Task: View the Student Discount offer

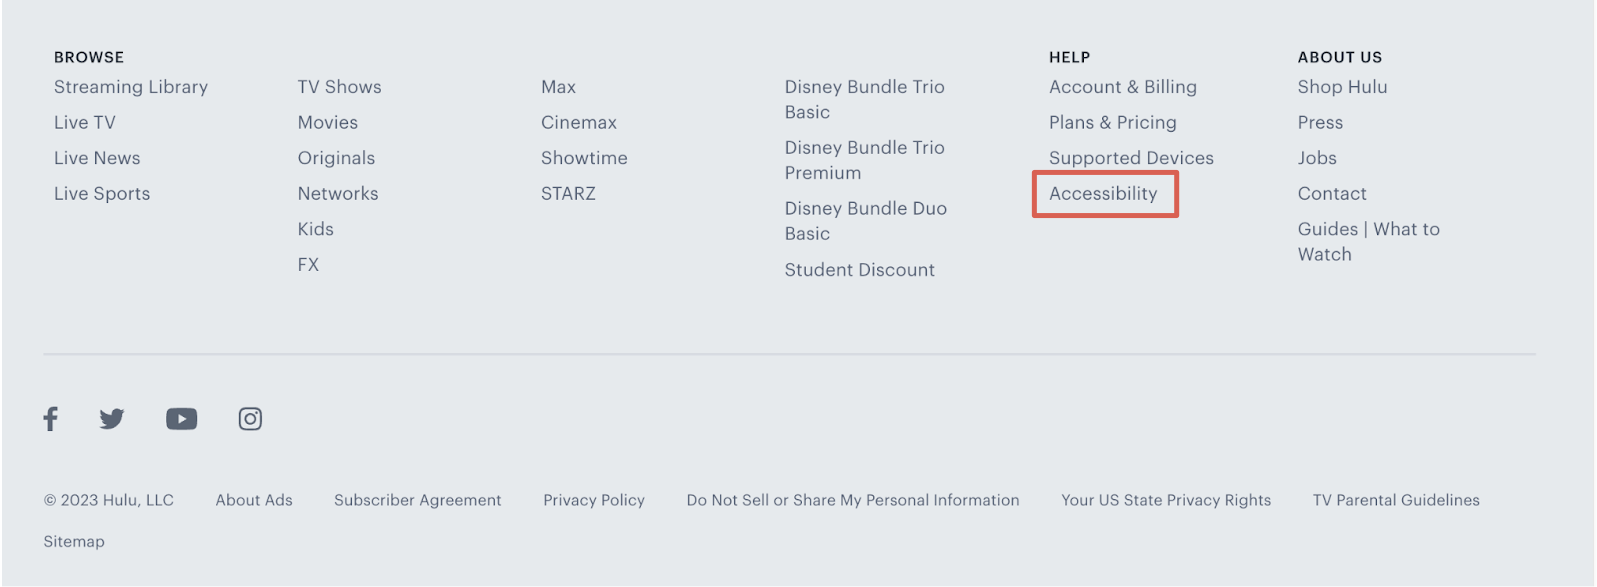Action: point(859,270)
